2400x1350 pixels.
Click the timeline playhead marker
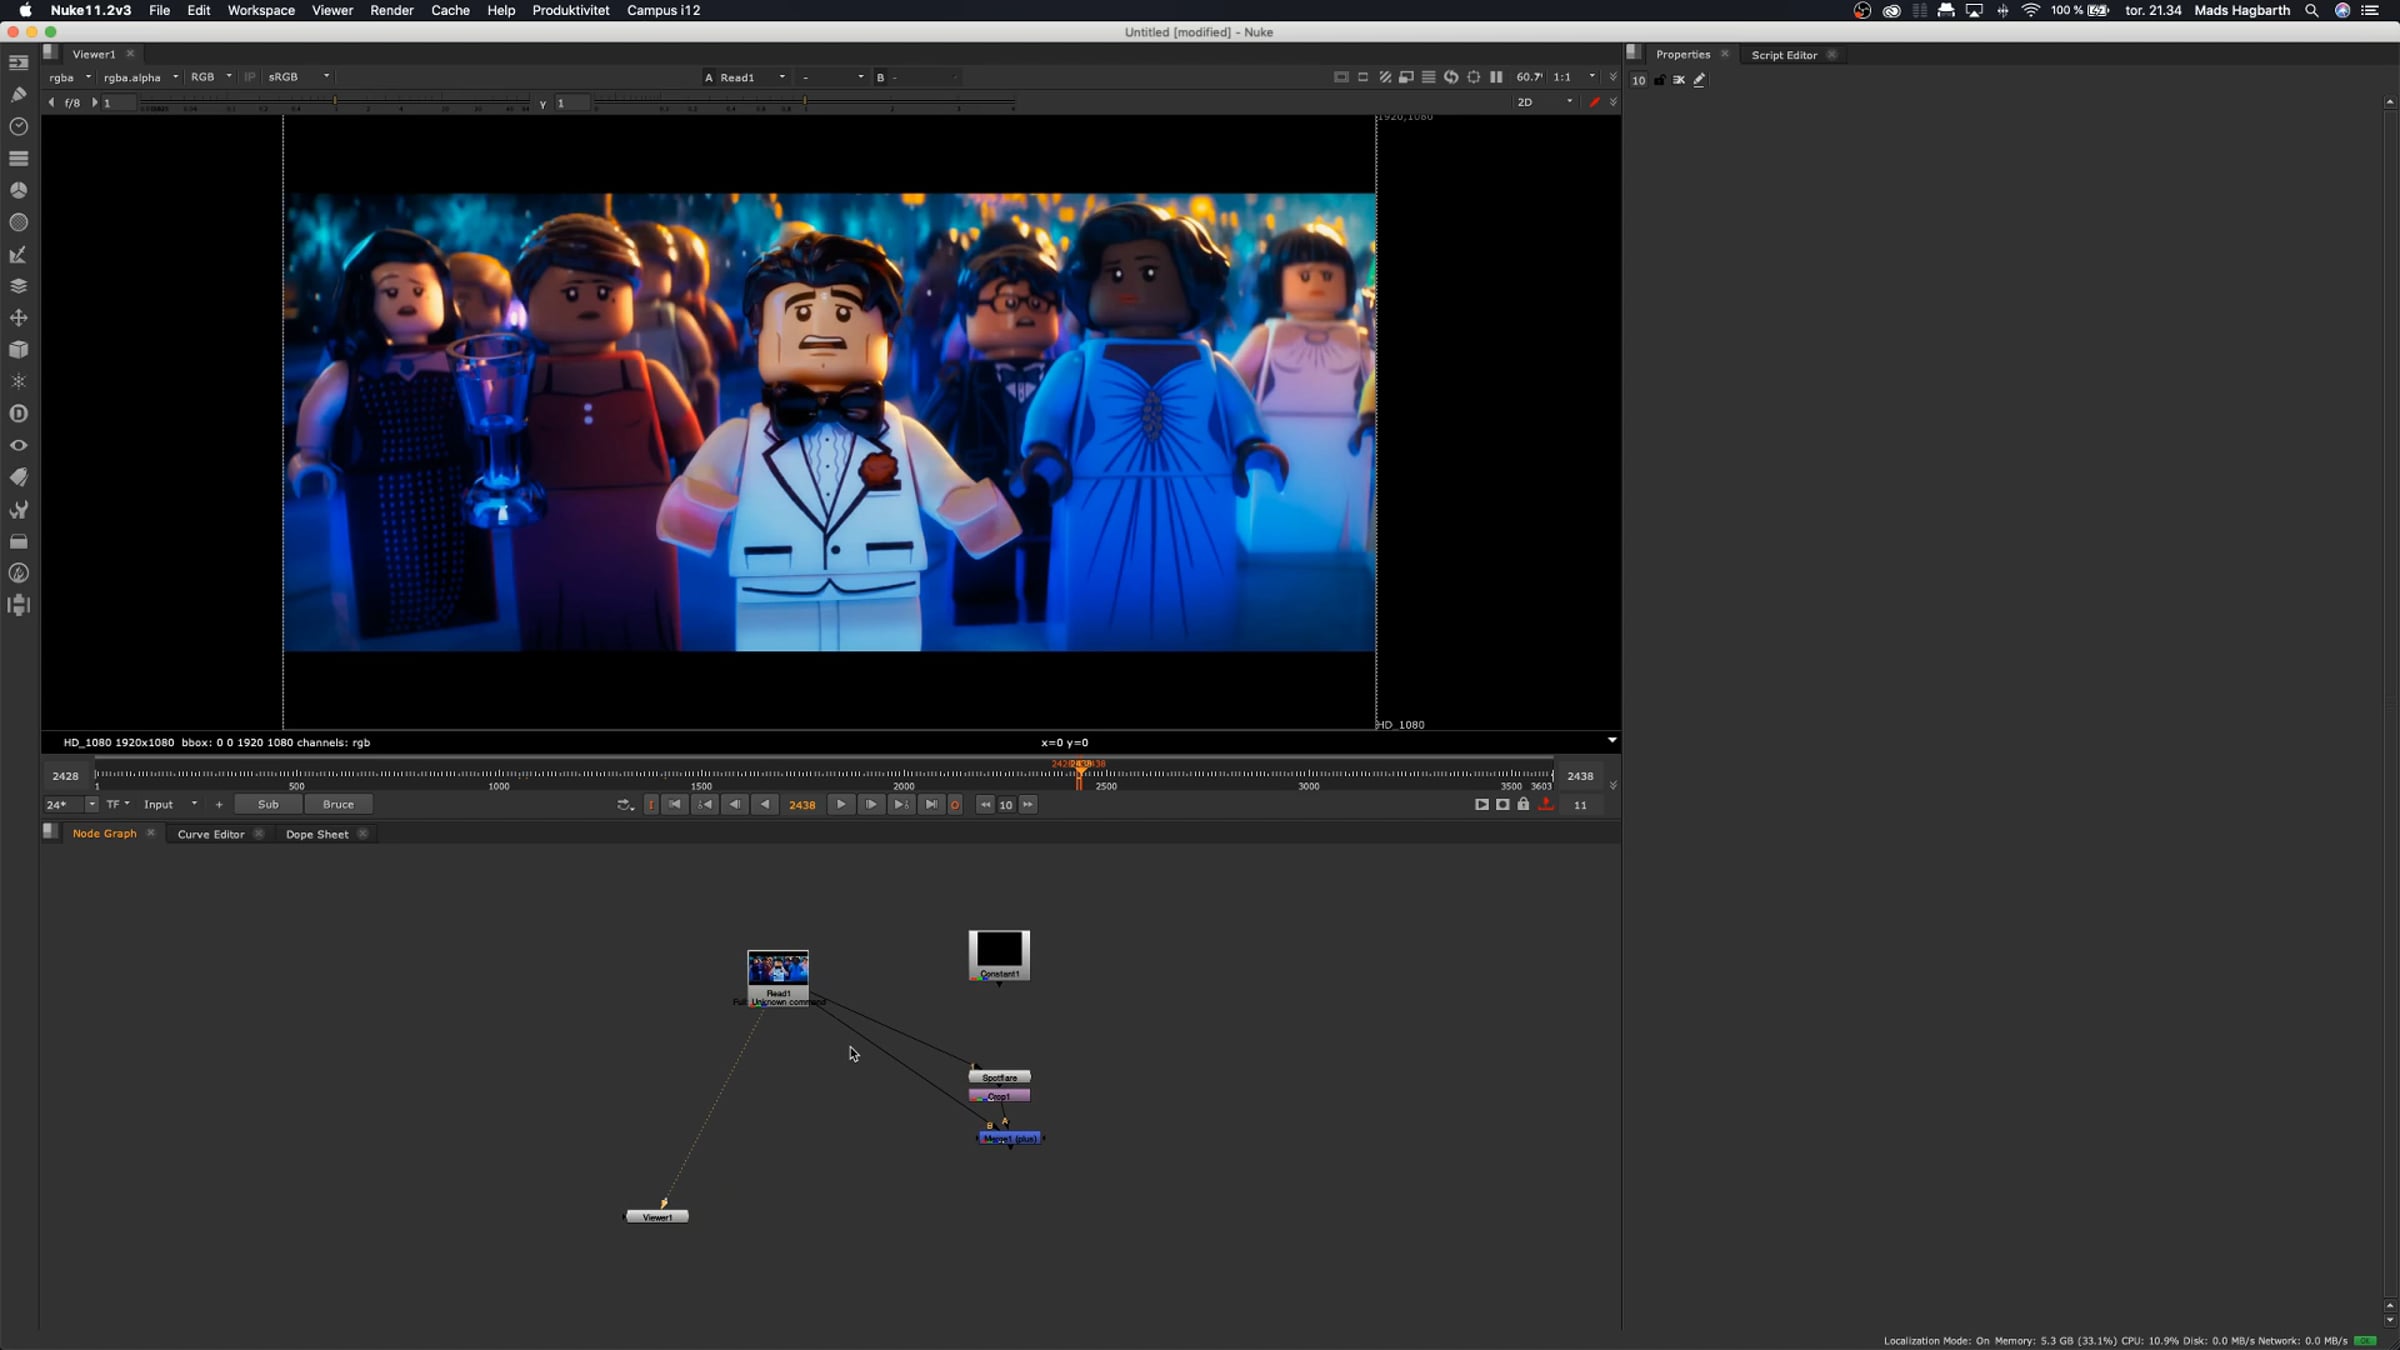point(1079,772)
